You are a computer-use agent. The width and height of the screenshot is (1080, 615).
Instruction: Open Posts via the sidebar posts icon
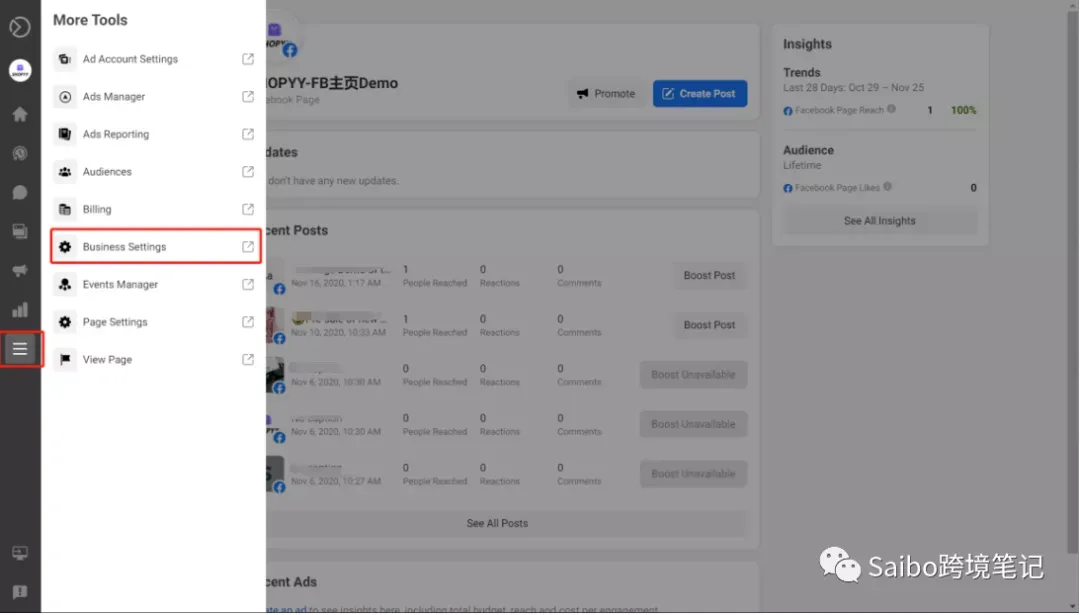click(20, 232)
